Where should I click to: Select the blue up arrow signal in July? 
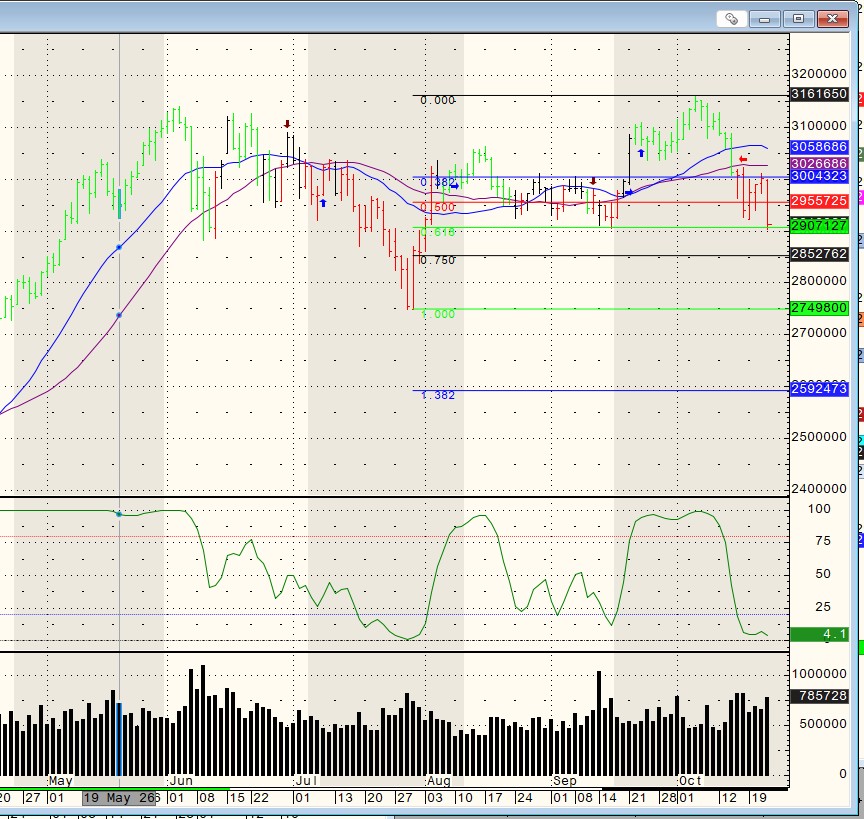[323, 203]
